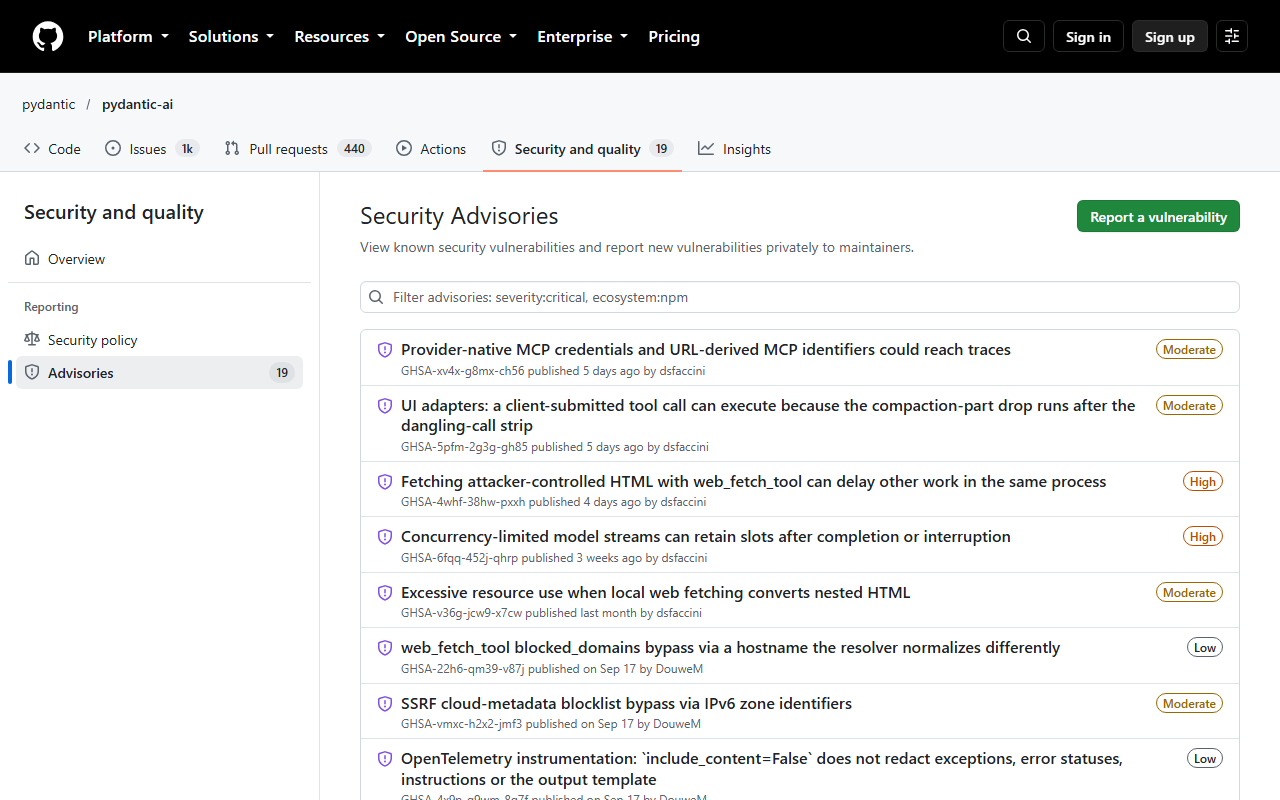Click the shield icon beside the Excessive resource use advisory
The width and height of the screenshot is (1280, 800).
385,593
